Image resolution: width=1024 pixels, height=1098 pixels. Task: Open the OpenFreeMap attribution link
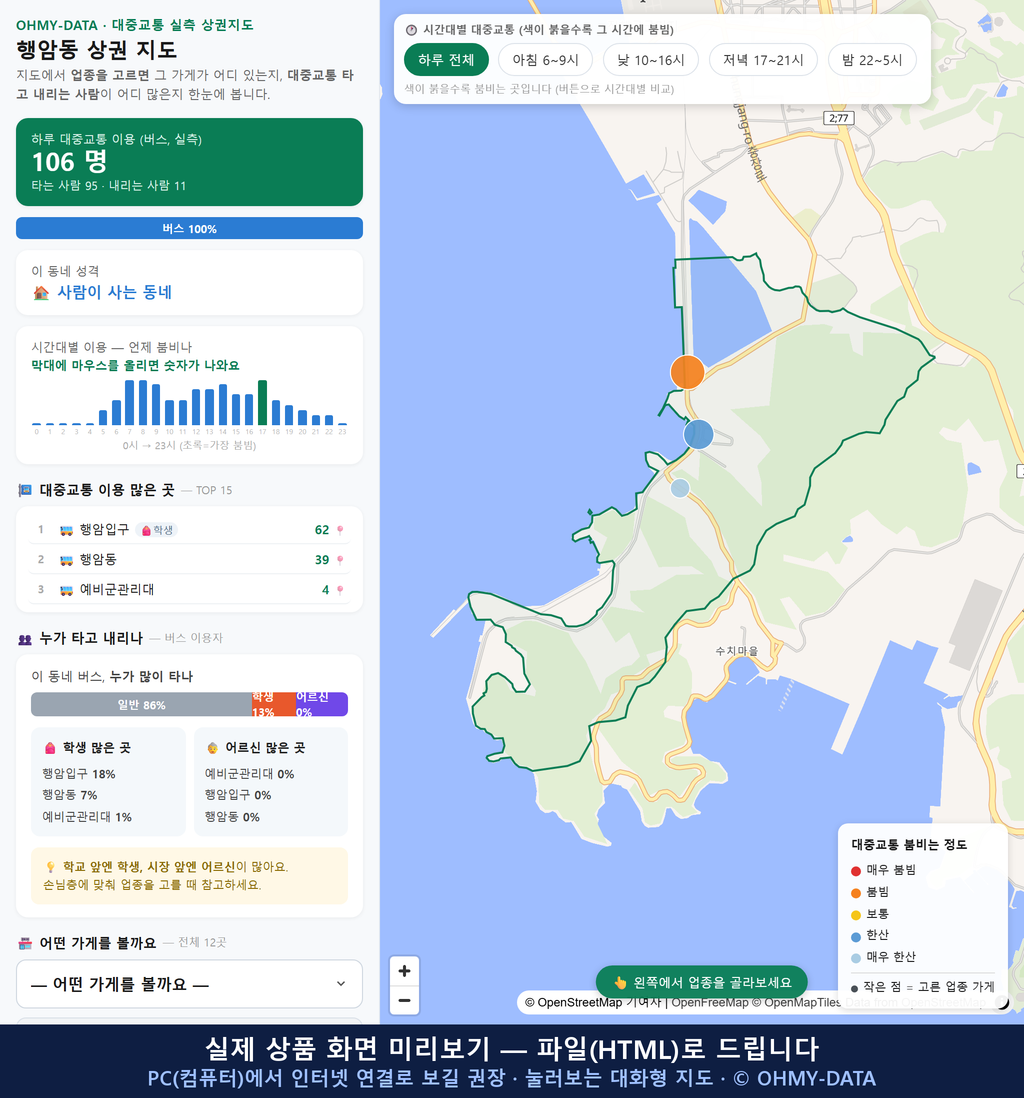pyautogui.click(x=710, y=1003)
